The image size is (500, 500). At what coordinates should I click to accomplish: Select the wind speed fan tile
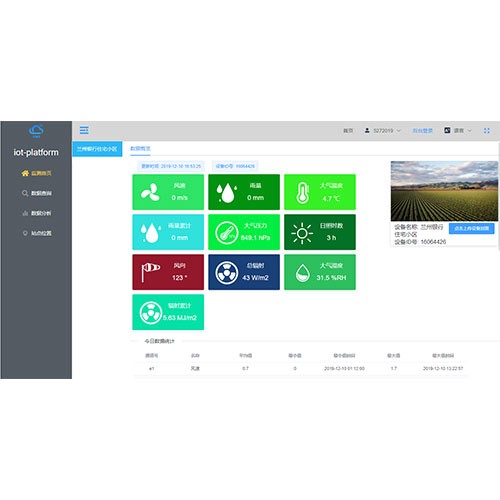(x=168, y=192)
